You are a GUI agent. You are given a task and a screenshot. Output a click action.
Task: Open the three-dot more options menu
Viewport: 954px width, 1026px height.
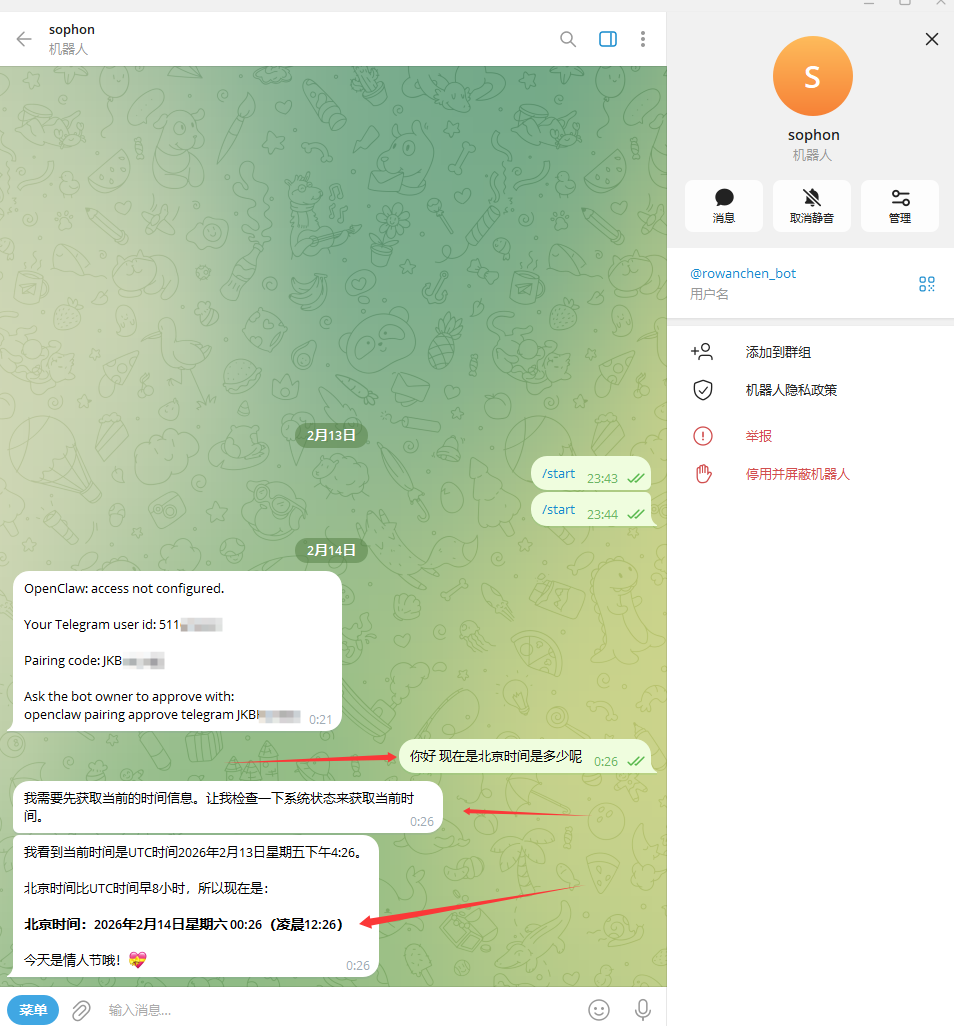point(643,39)
